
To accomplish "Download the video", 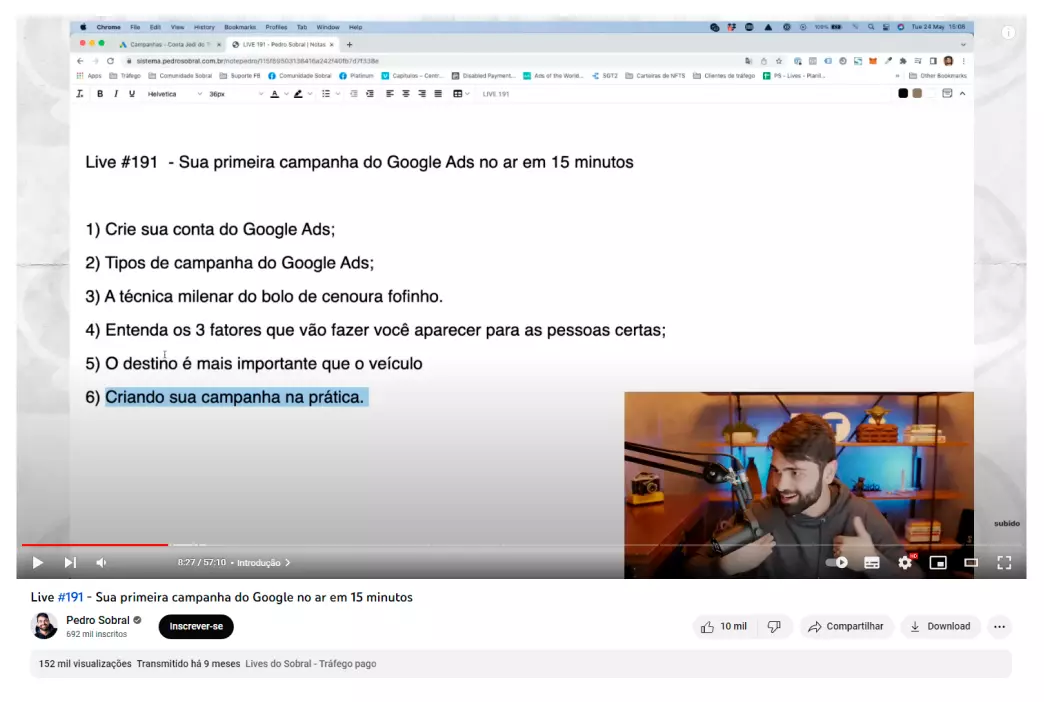I will pyautogui.click(x=940, y=627).
